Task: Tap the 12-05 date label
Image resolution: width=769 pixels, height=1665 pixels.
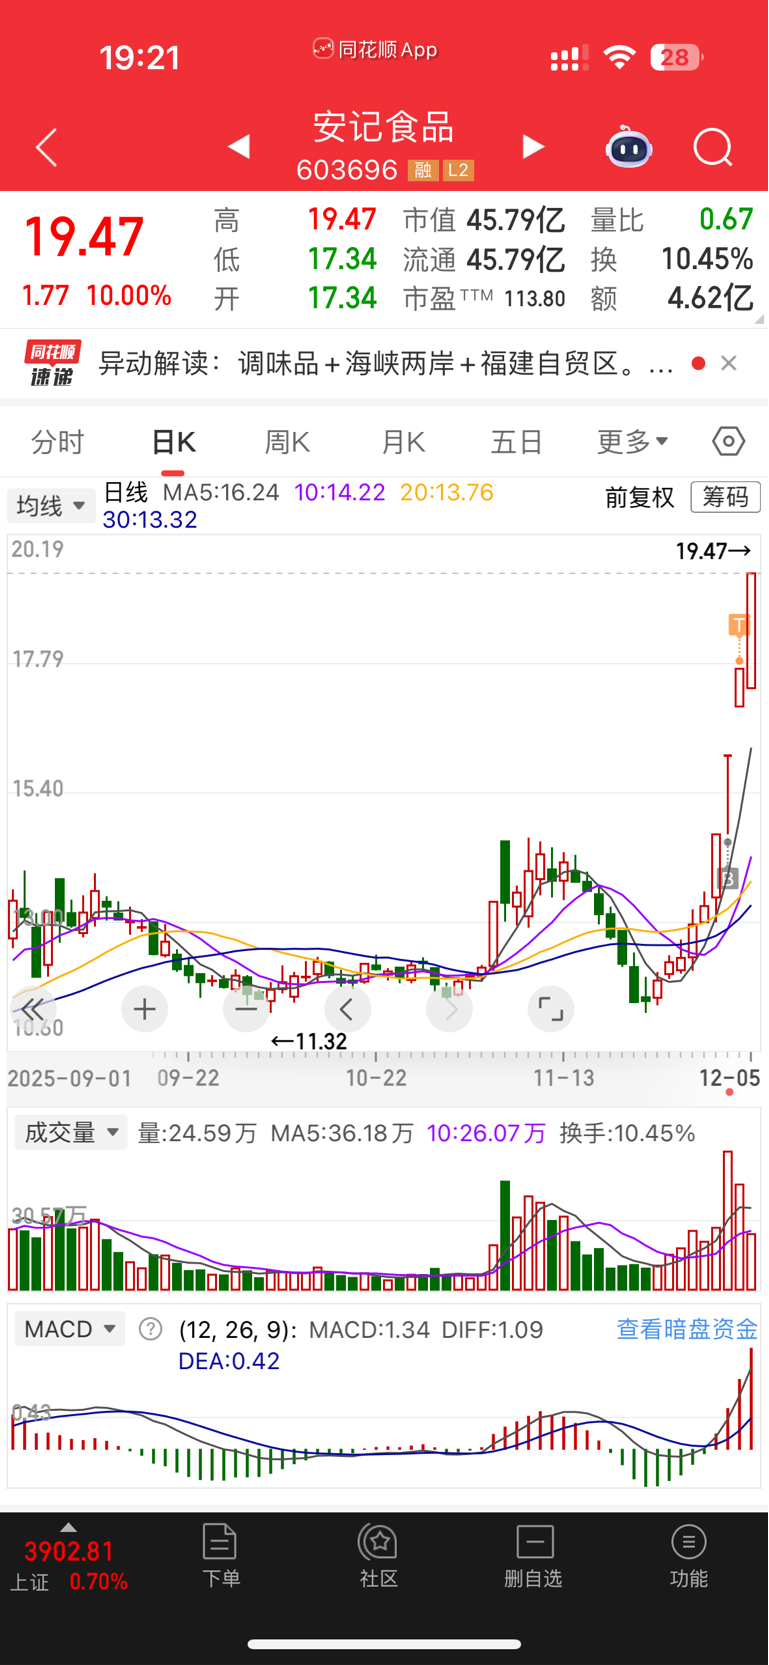Action: (730, 1078)
